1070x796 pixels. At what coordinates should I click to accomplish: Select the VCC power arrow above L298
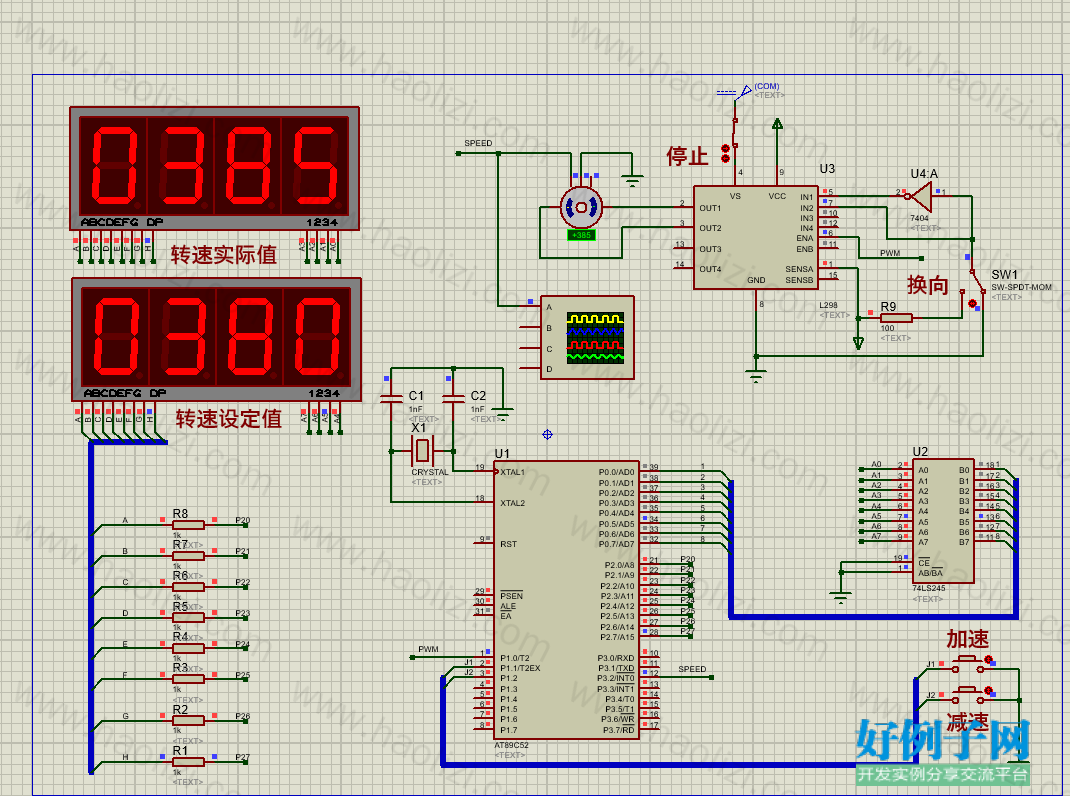[x=777, y=124]
